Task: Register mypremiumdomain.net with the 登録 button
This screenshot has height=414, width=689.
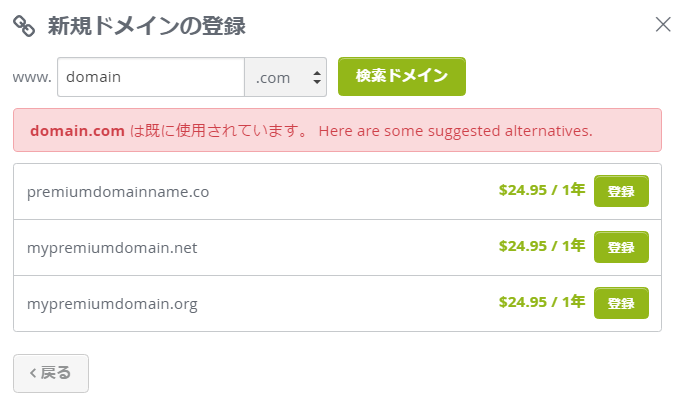Action: tap(621, 247)
